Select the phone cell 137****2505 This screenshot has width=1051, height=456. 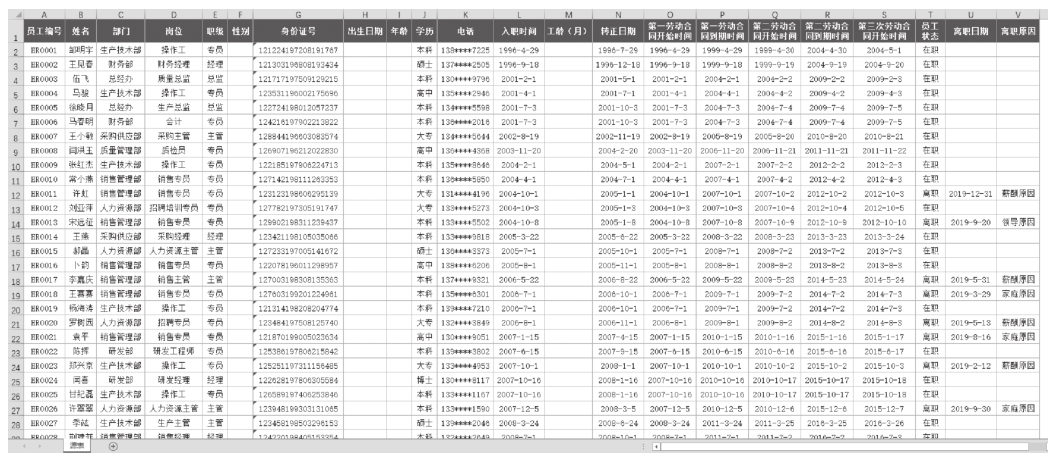[465, 65]
